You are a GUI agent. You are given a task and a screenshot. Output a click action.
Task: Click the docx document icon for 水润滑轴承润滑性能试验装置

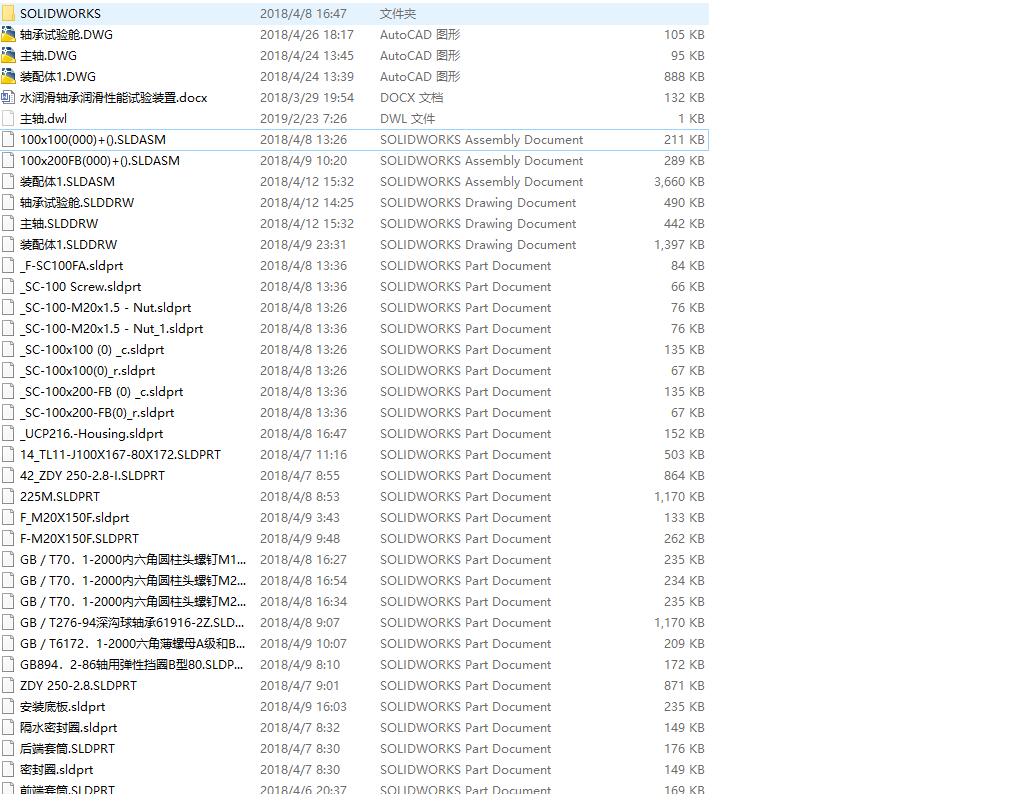click(8, 98)
